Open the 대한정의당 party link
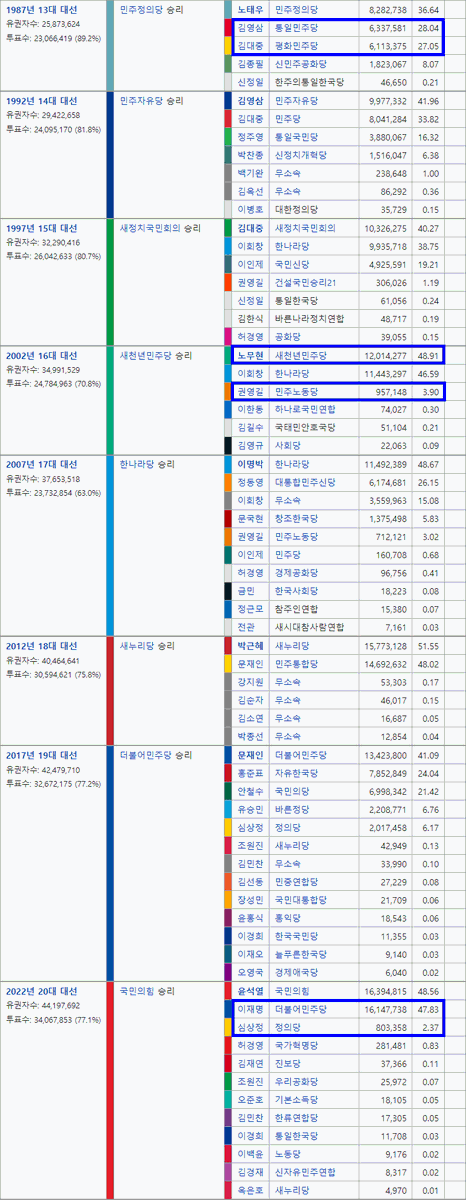Screen dimensions: 466x1200 click(x=297, y=210)
